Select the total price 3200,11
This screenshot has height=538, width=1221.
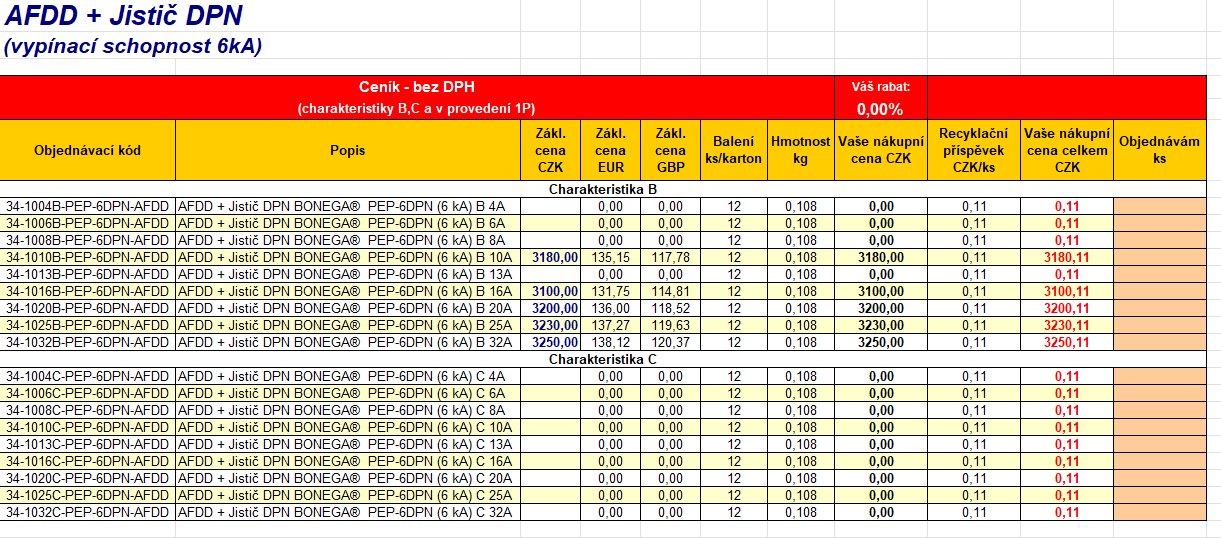pos(1067,308)
